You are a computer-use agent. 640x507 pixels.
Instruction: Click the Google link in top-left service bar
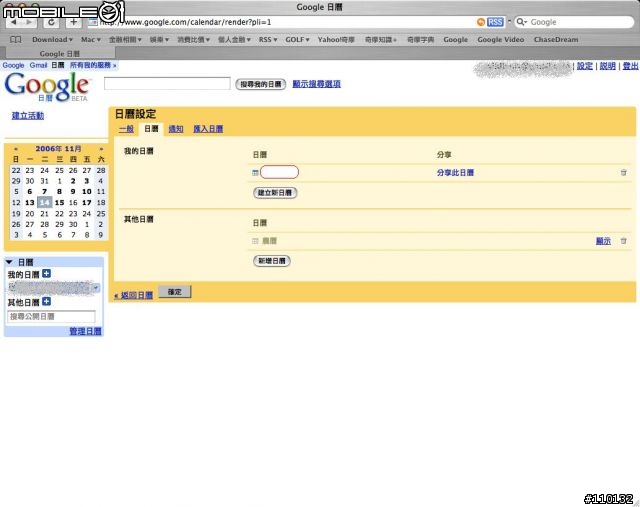pyautogui.click(x=13, y=65)
